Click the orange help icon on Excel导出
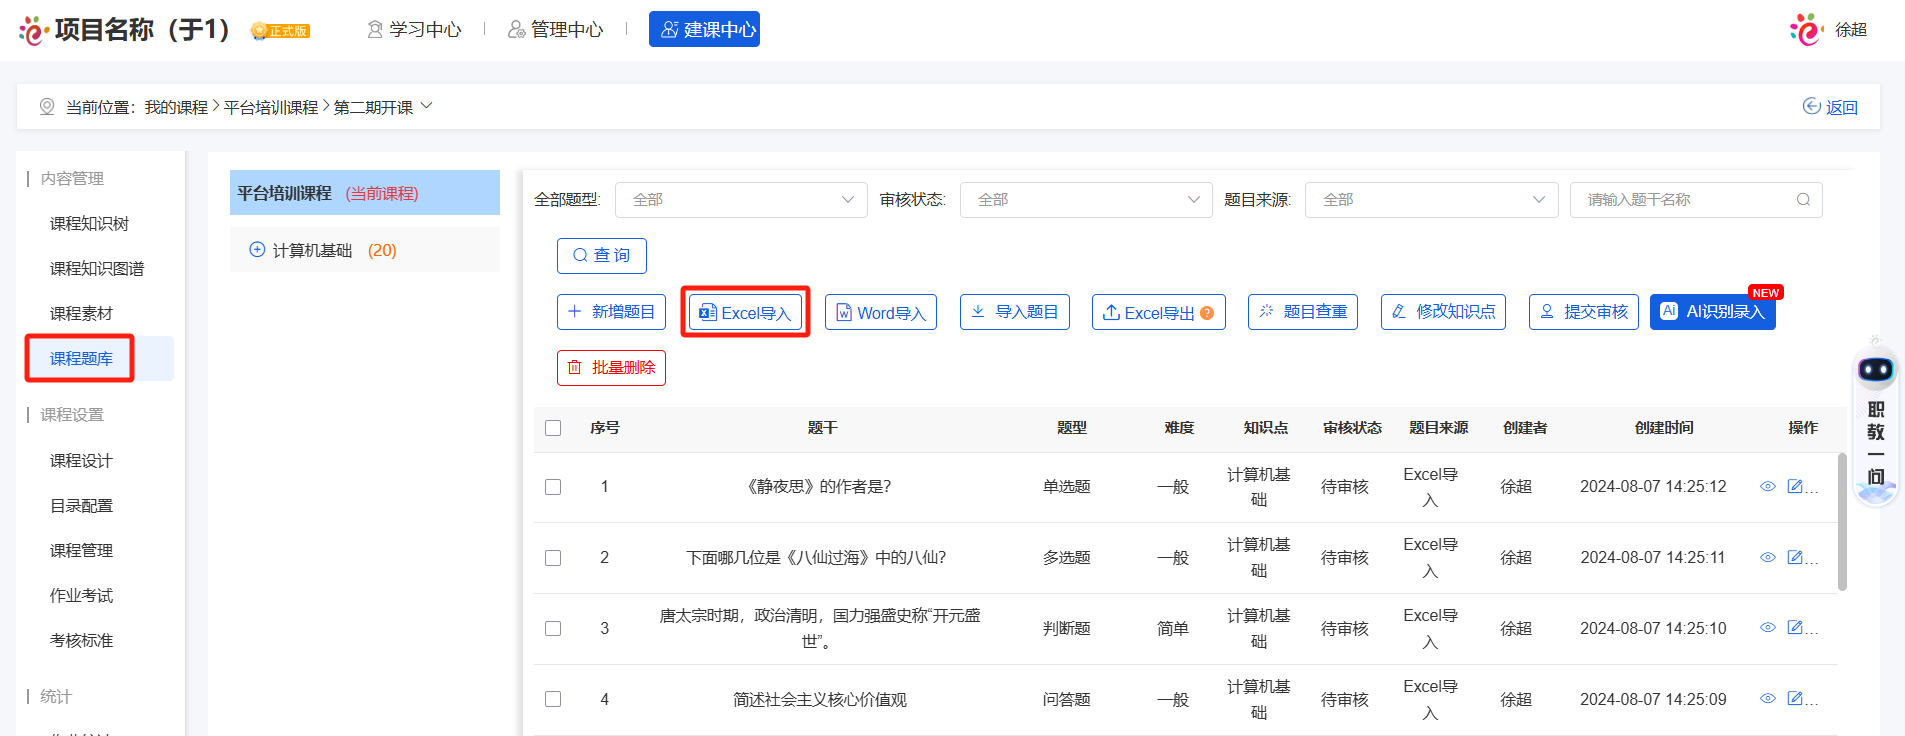This screenshot has height=736, width=1905. coord(1207,313)
